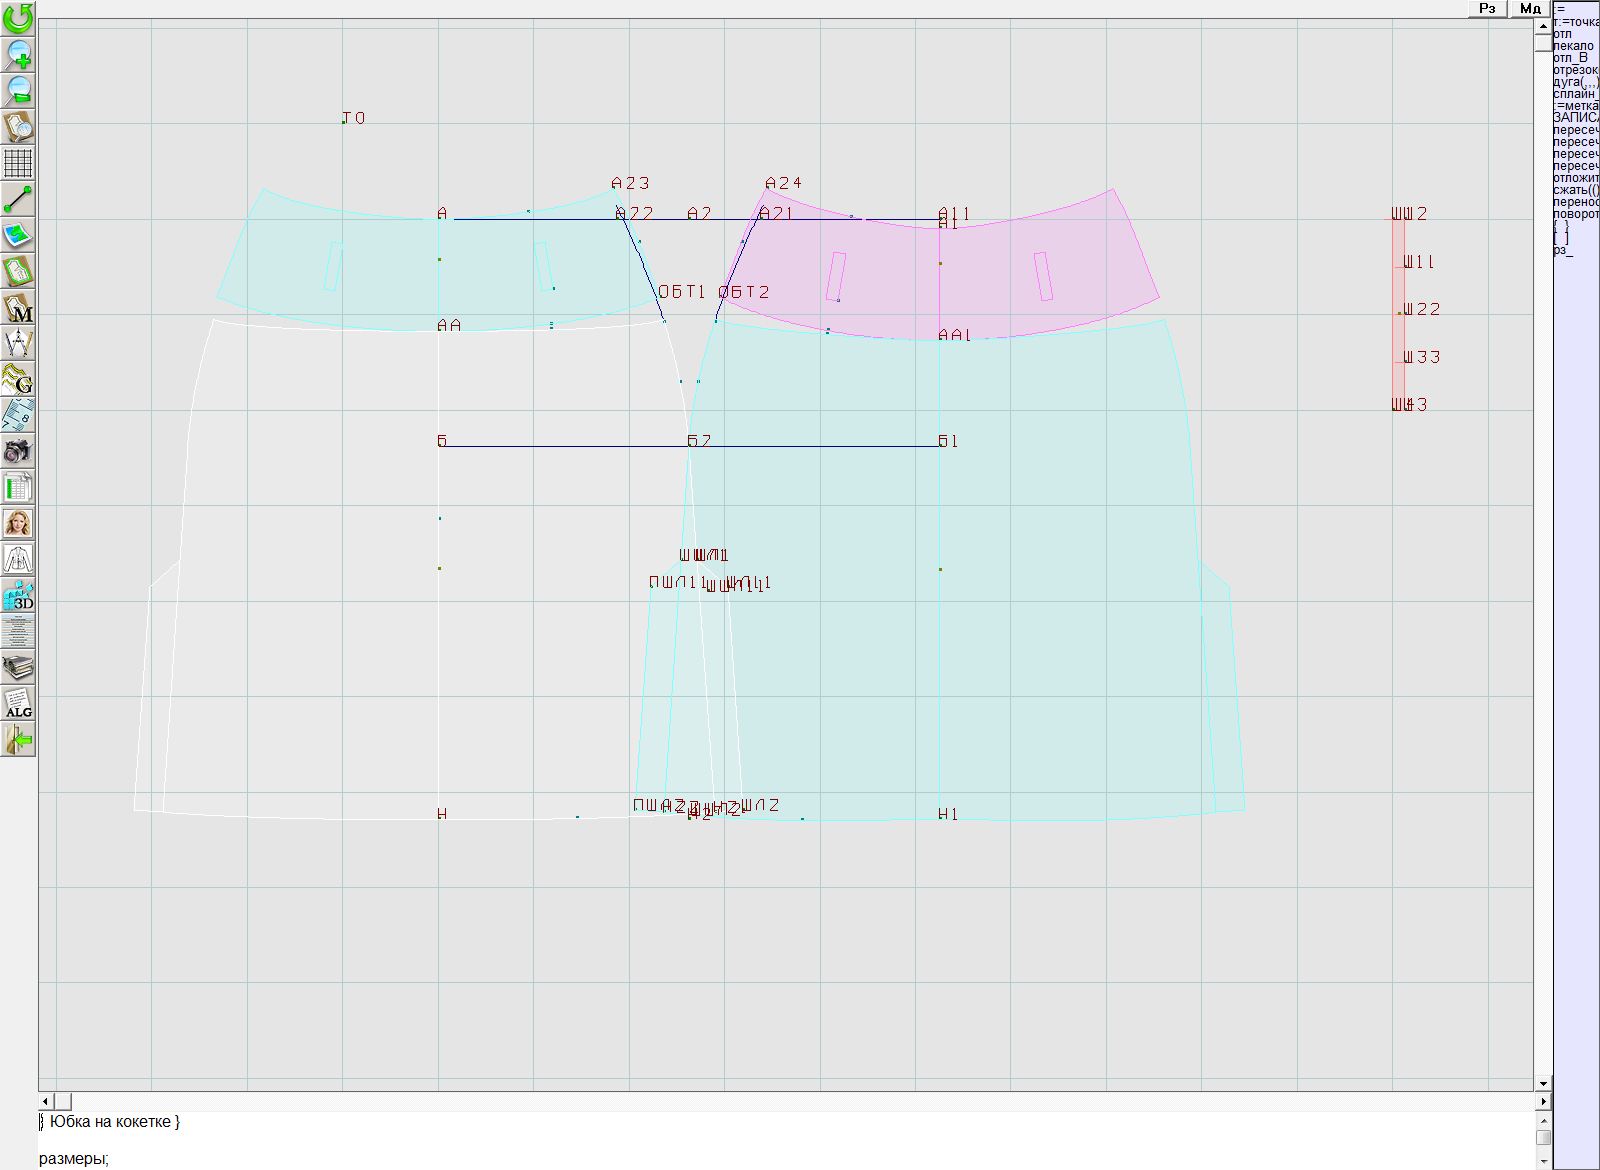Image resolution: width=1600 pixels, height=1170 pixels.
Task: Toggle the grid display icon
Action: 18,162
